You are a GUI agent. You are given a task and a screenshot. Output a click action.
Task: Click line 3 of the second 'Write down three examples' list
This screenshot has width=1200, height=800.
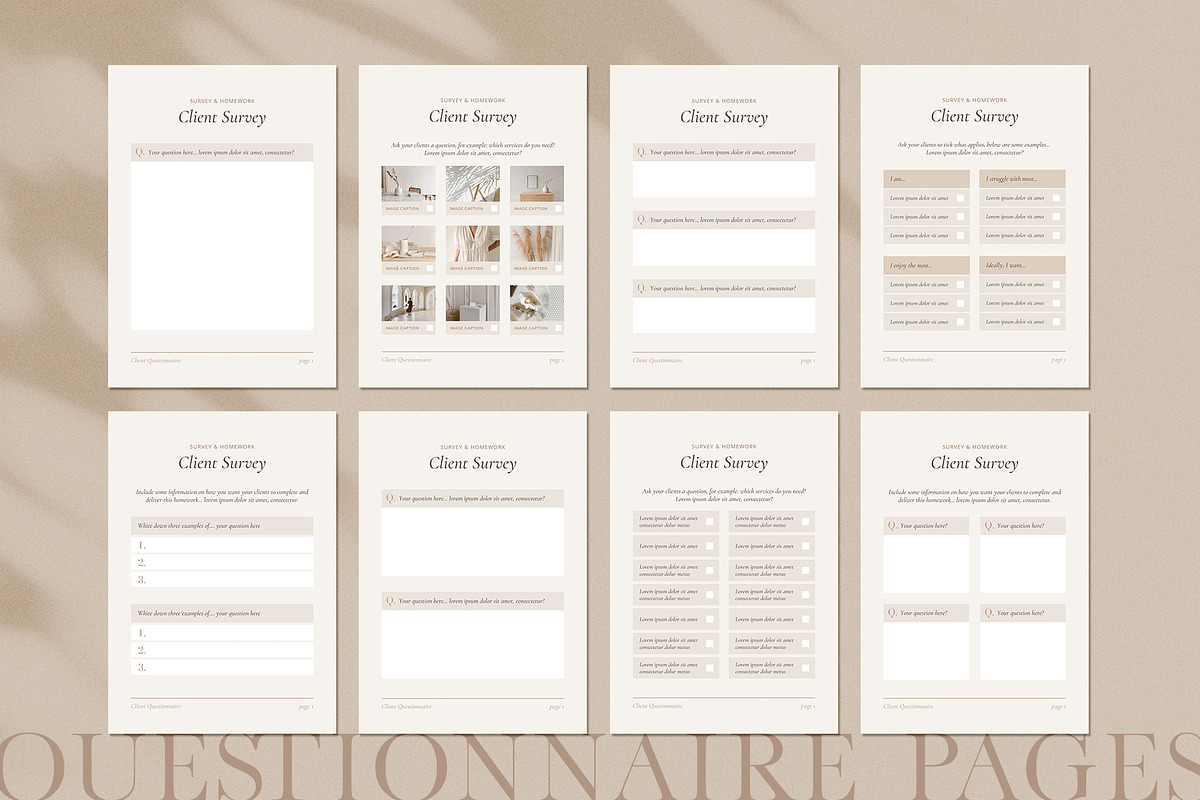pyautogui.click(x=222, y=667)
